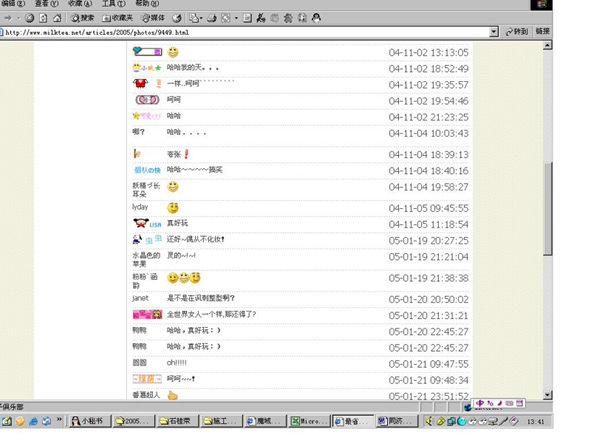Open the Search (搜索) toolbar button
The width and height of the screenshot is (591, 443).
click(x=83, y=18)
